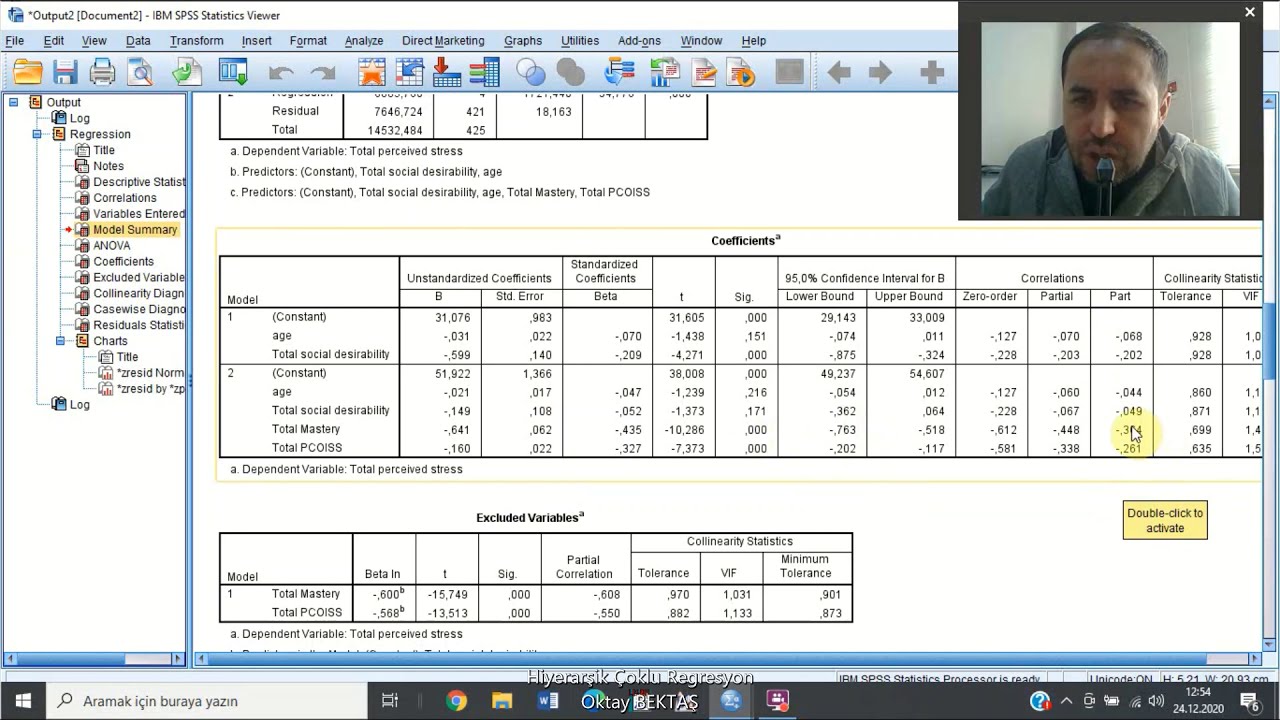The image size is (1280, 720).
Task: Close the webcam overlay with X
Action: pyautogui.click(x=1250, y=12)
